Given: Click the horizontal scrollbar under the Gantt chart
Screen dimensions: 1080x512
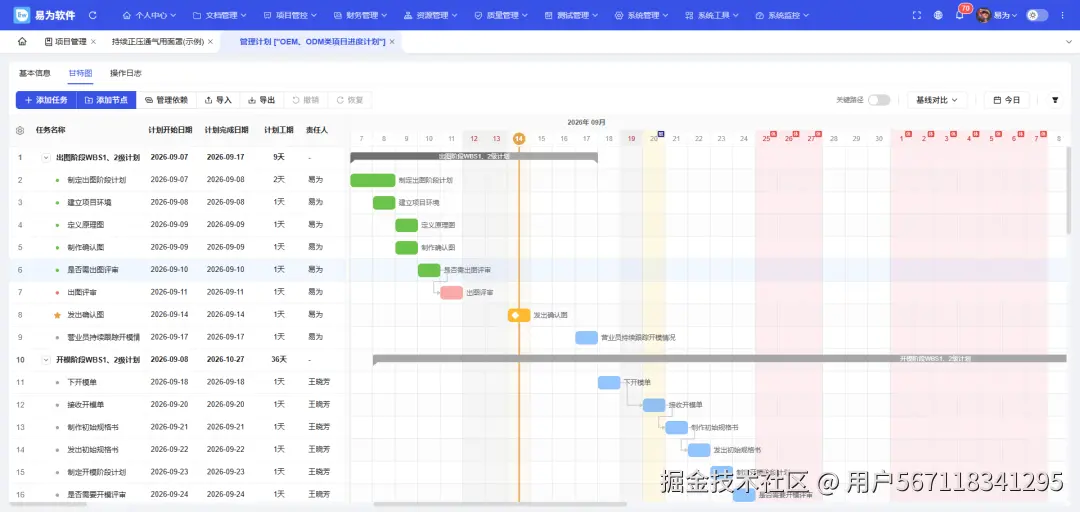Looking at the screenshot, I should click(500, 504).
